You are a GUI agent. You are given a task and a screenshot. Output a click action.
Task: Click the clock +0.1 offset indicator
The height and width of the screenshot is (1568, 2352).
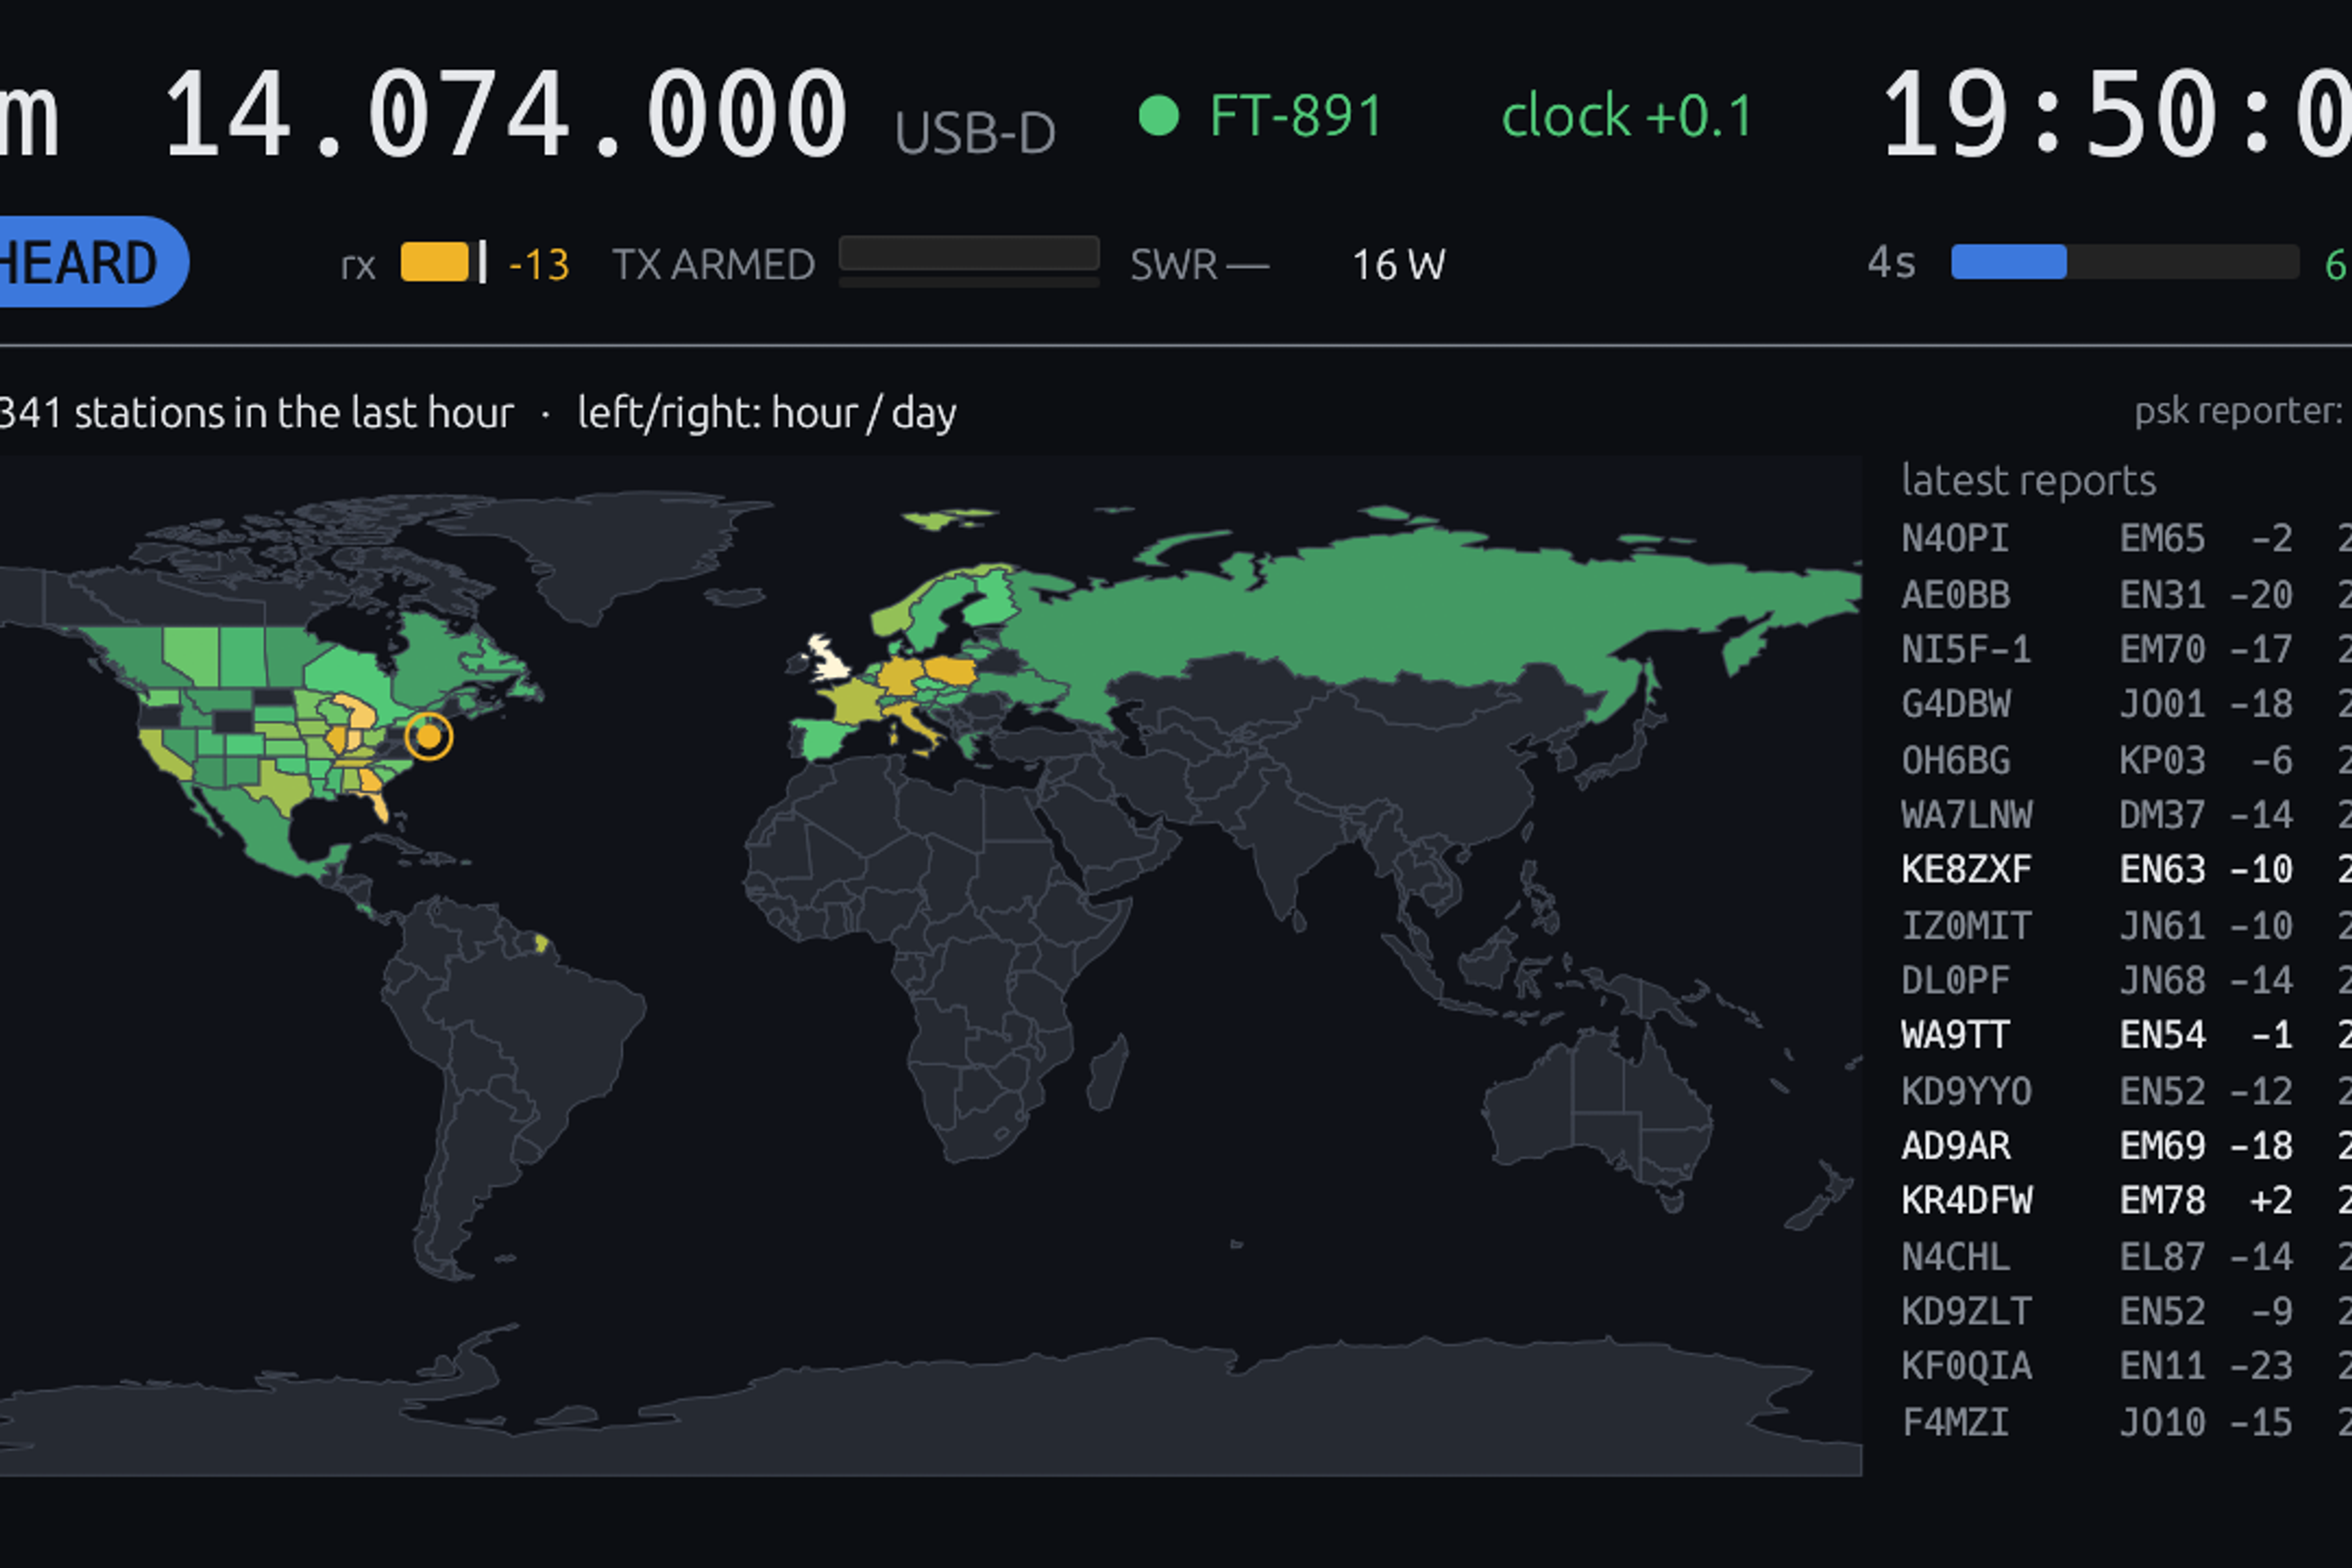(1627, 116)
